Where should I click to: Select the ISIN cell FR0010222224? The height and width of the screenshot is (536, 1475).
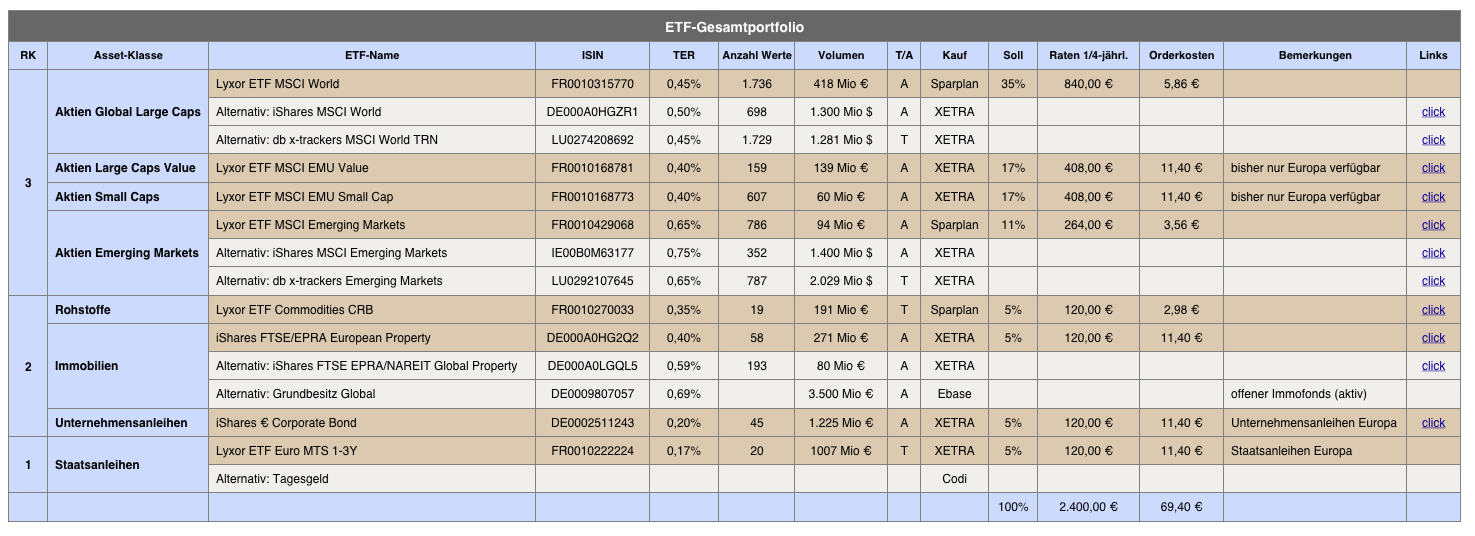[x=592, y=451]
